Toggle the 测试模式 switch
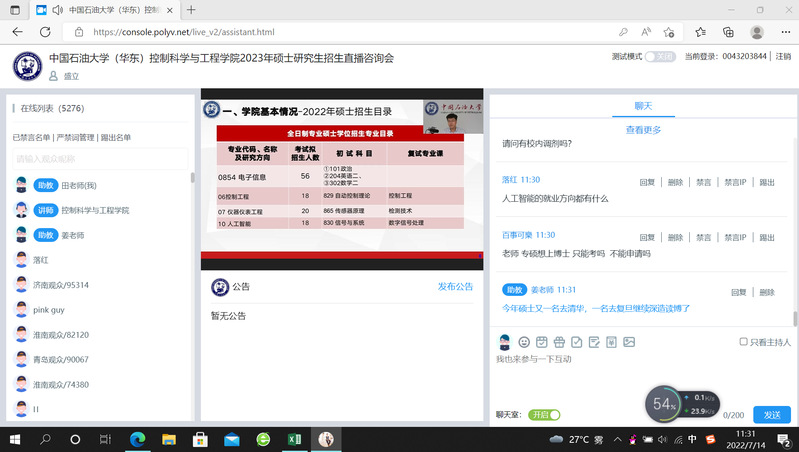 [x=659, y=57]
